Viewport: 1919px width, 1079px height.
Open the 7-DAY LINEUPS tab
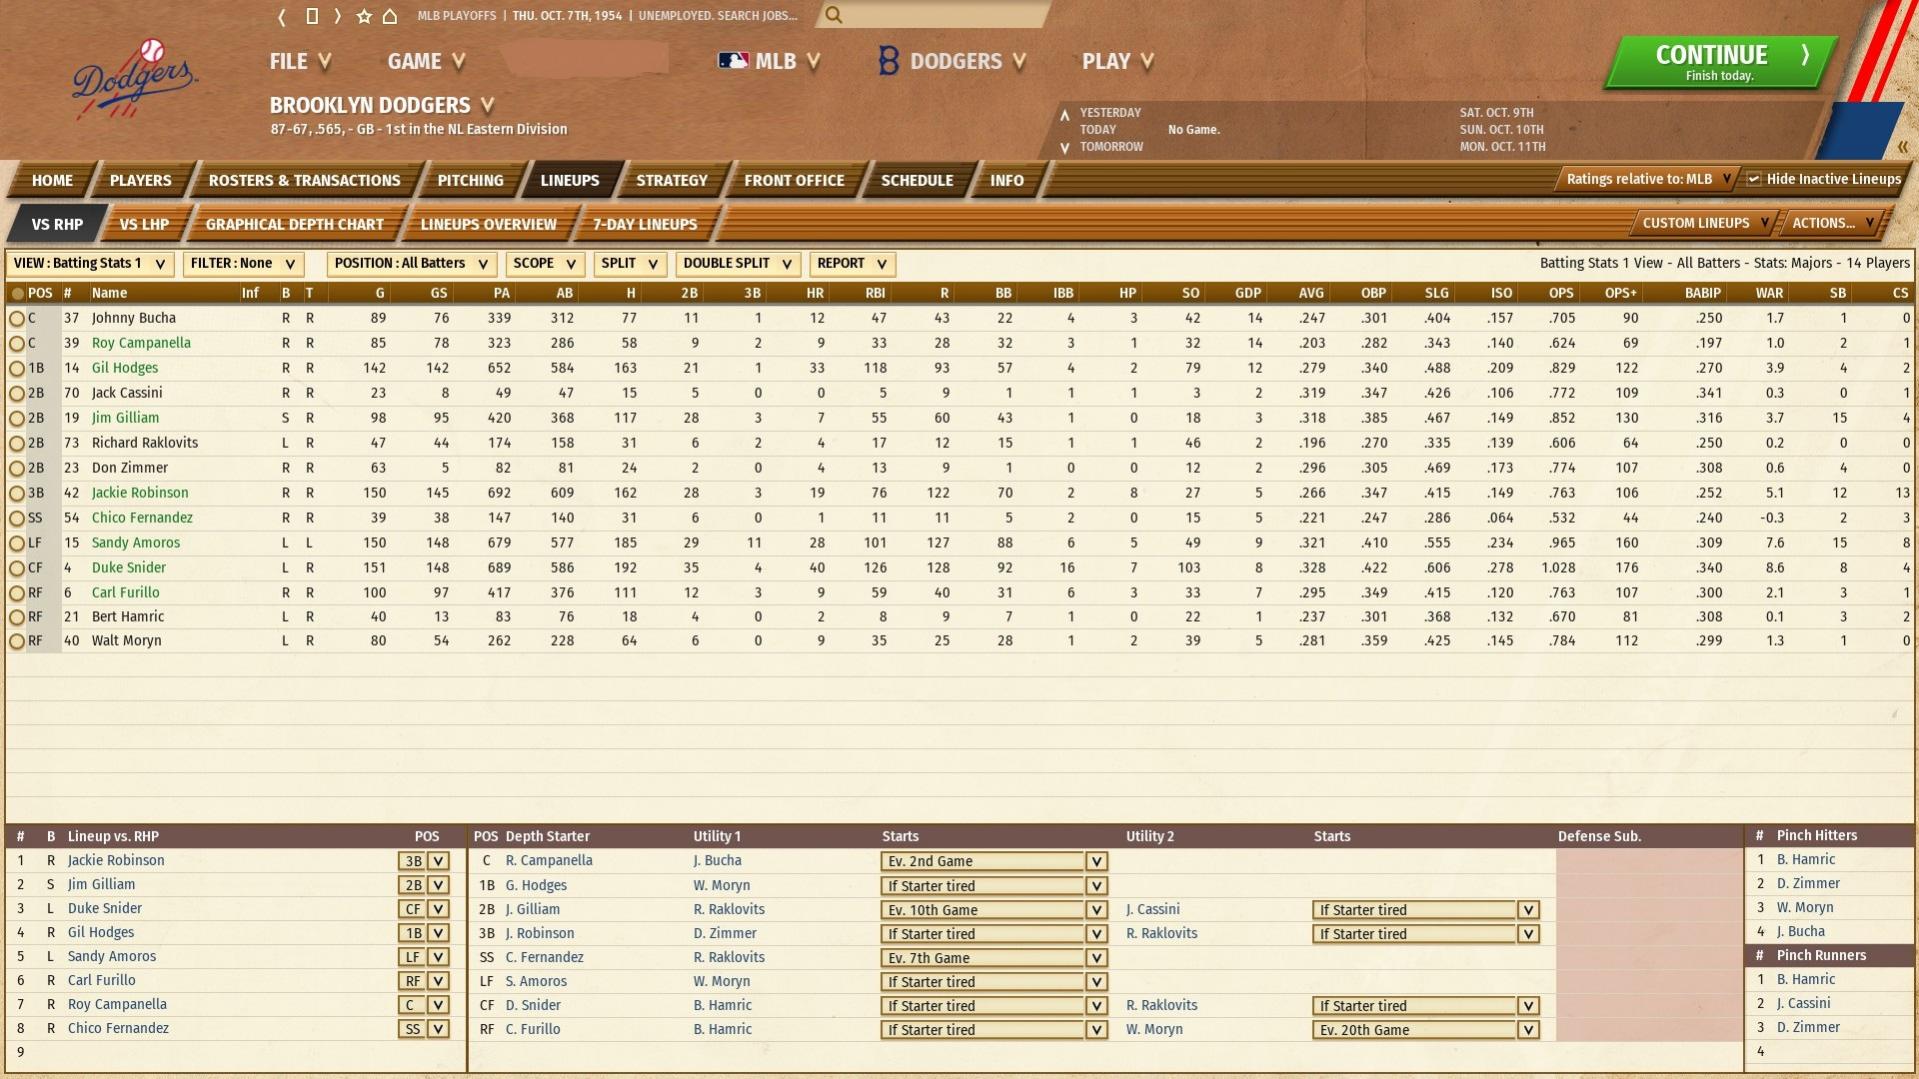(645, 224)
